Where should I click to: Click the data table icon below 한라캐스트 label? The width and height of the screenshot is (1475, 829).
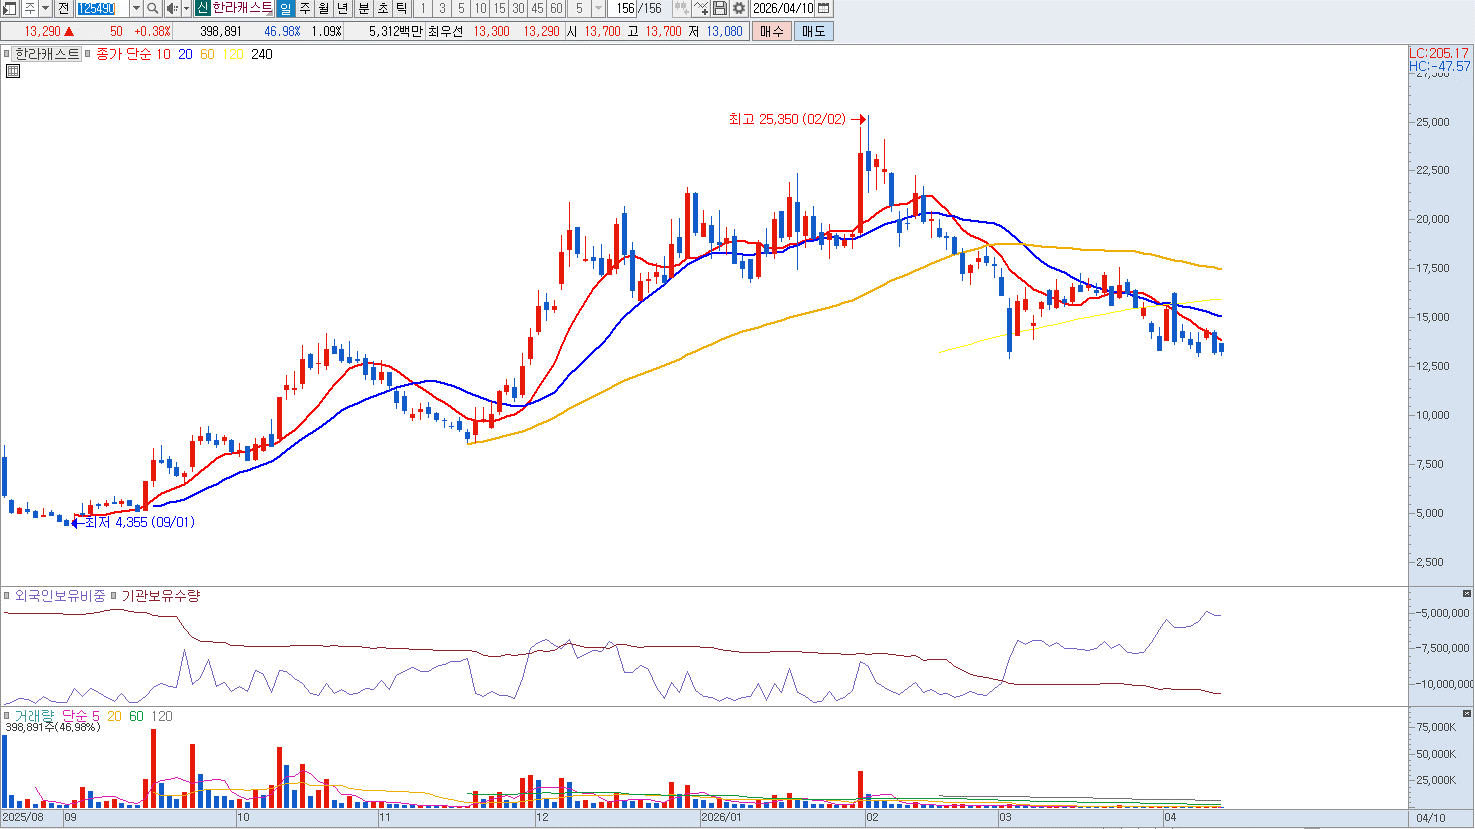click(13, 71)
